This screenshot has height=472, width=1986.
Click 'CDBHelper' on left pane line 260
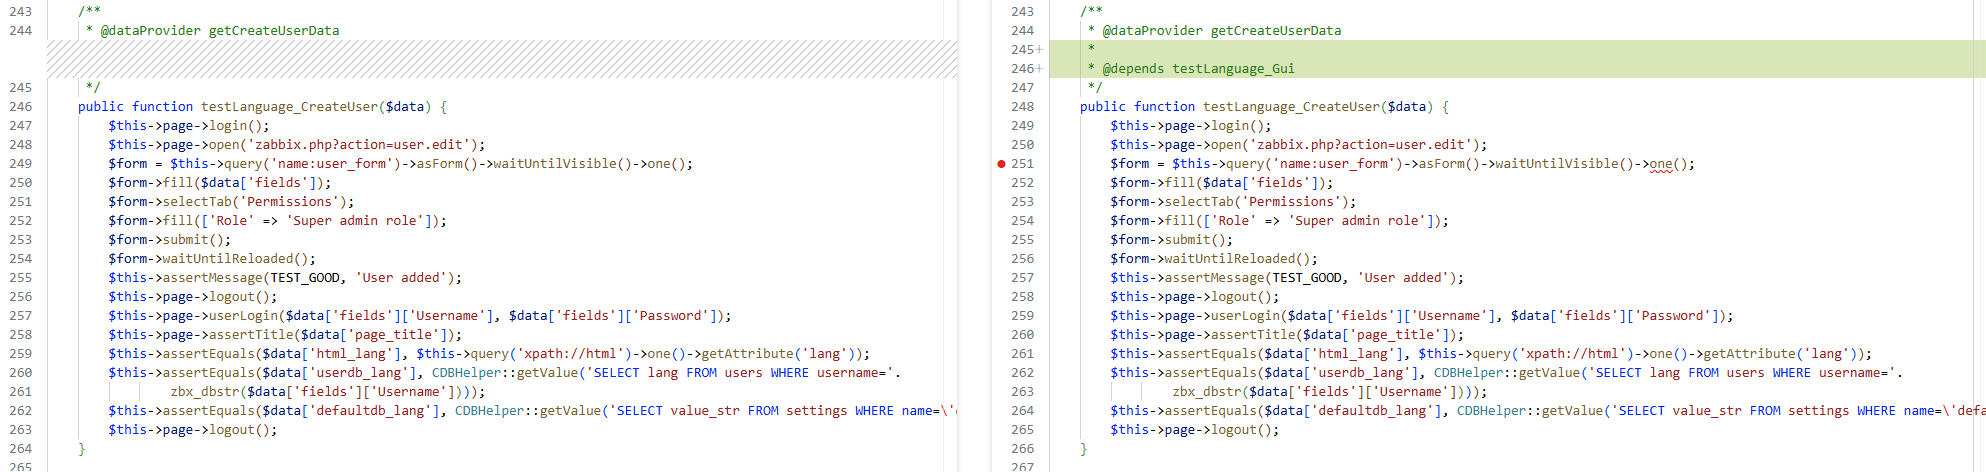tap(466, 373)
